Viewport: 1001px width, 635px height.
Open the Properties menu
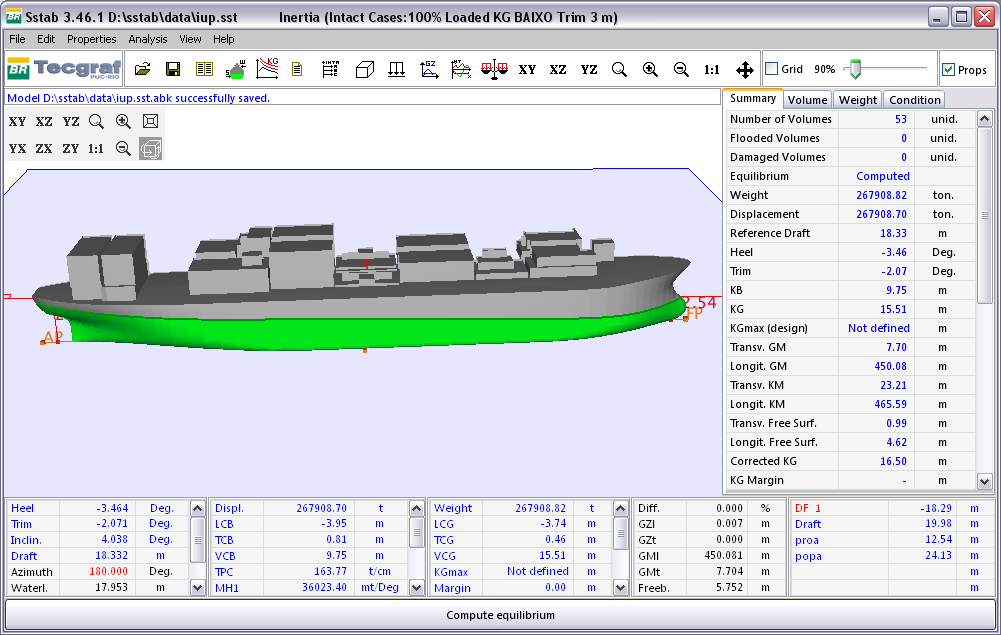[92, 39]
